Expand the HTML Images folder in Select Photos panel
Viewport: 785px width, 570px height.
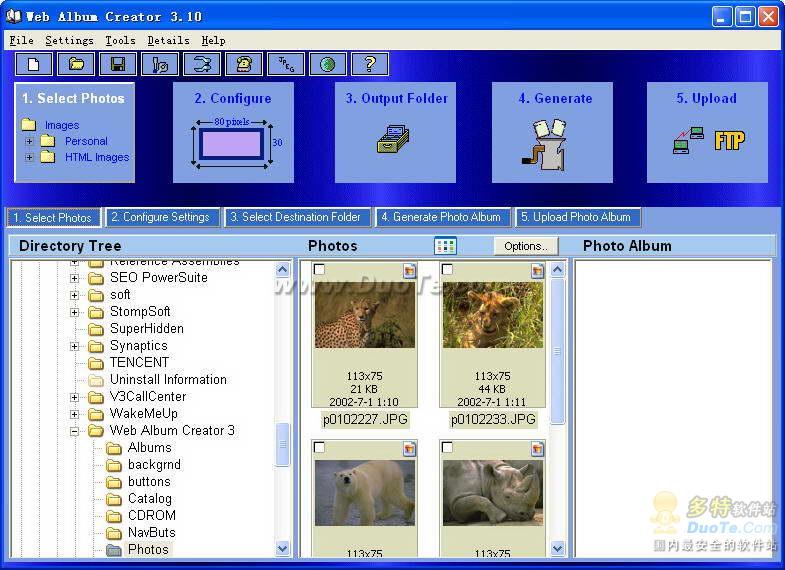click(29, 157)
